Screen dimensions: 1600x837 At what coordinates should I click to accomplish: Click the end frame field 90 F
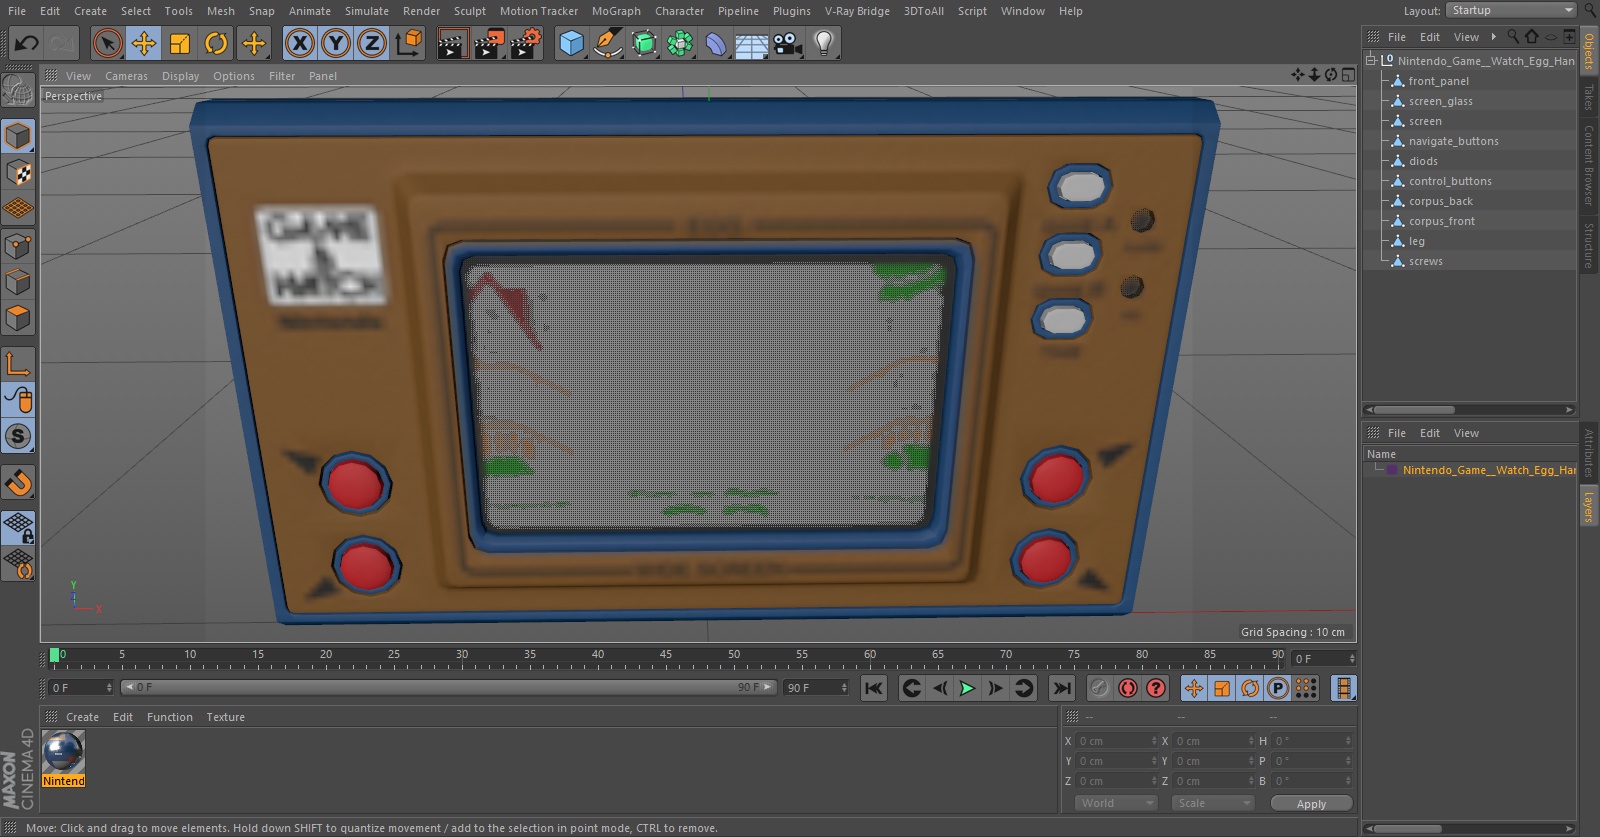(816, 687)
